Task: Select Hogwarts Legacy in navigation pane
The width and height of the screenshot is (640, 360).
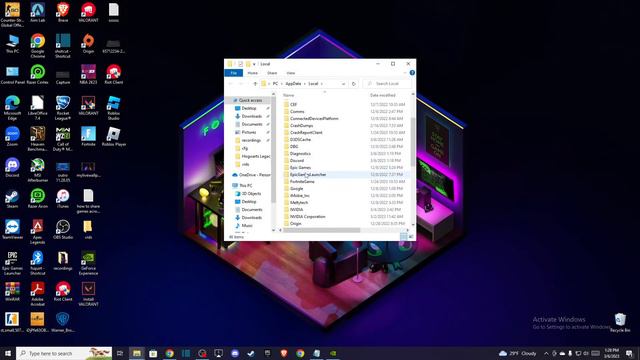Action: (255, 156)
